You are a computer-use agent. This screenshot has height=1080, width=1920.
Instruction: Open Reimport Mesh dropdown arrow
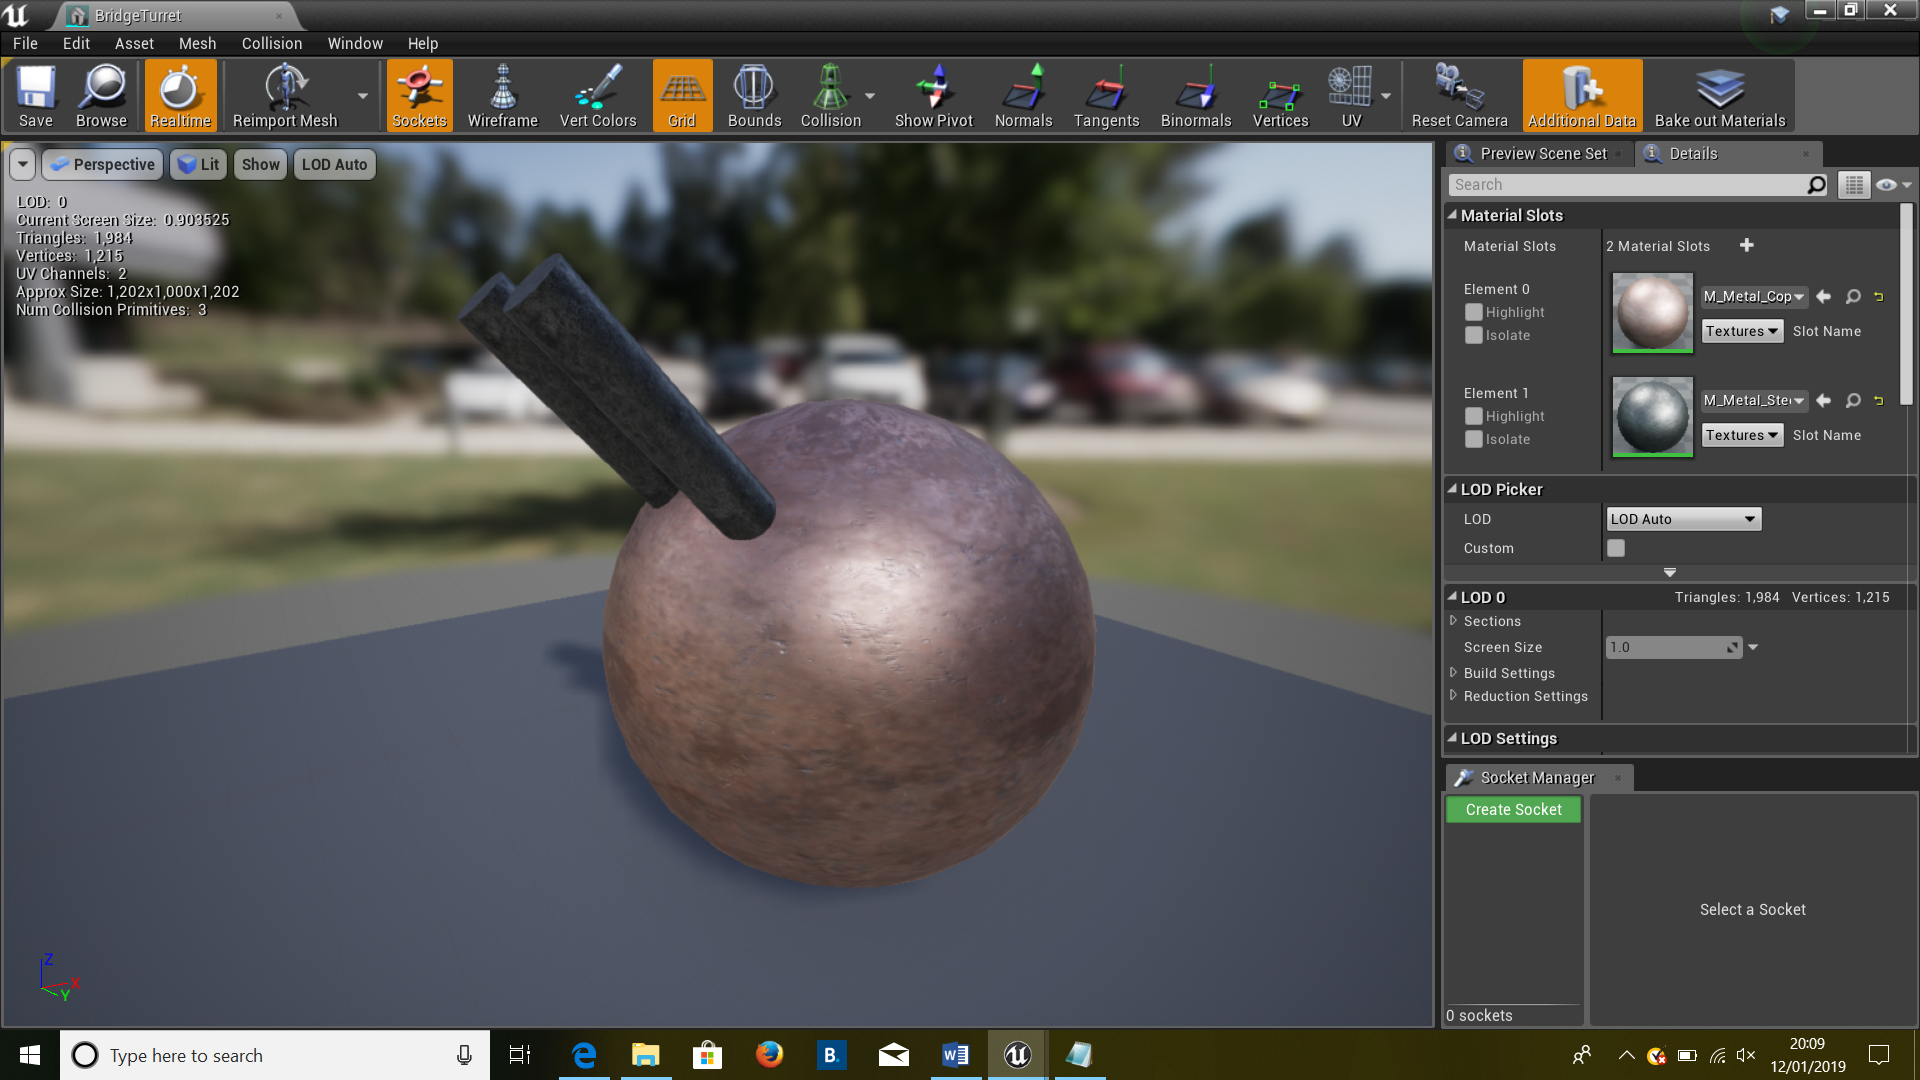point(362,96)
